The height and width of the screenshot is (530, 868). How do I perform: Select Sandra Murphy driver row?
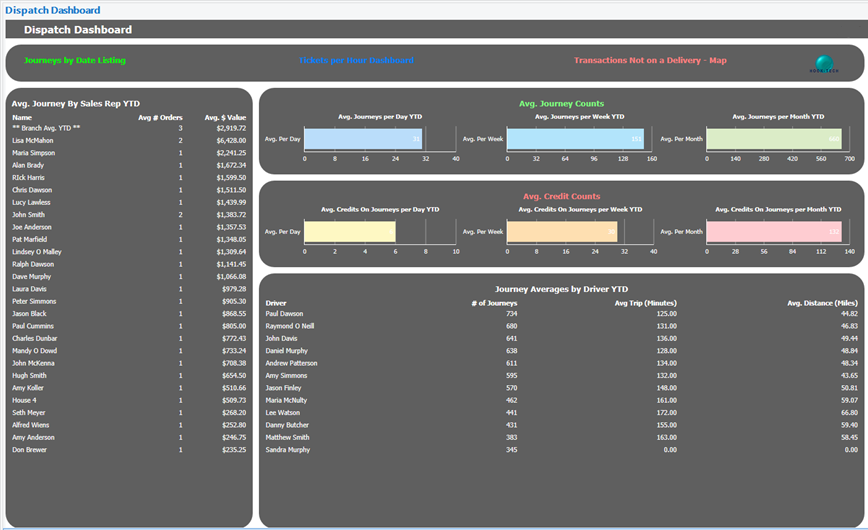pos(561,450)
